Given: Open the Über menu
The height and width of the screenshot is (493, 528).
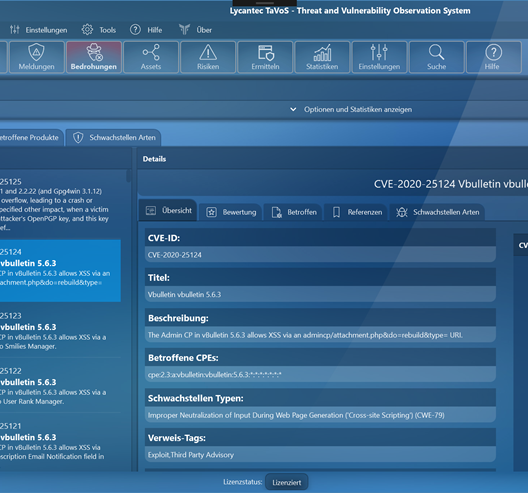Looking at the screenshot, I should [x=204, y=30].
